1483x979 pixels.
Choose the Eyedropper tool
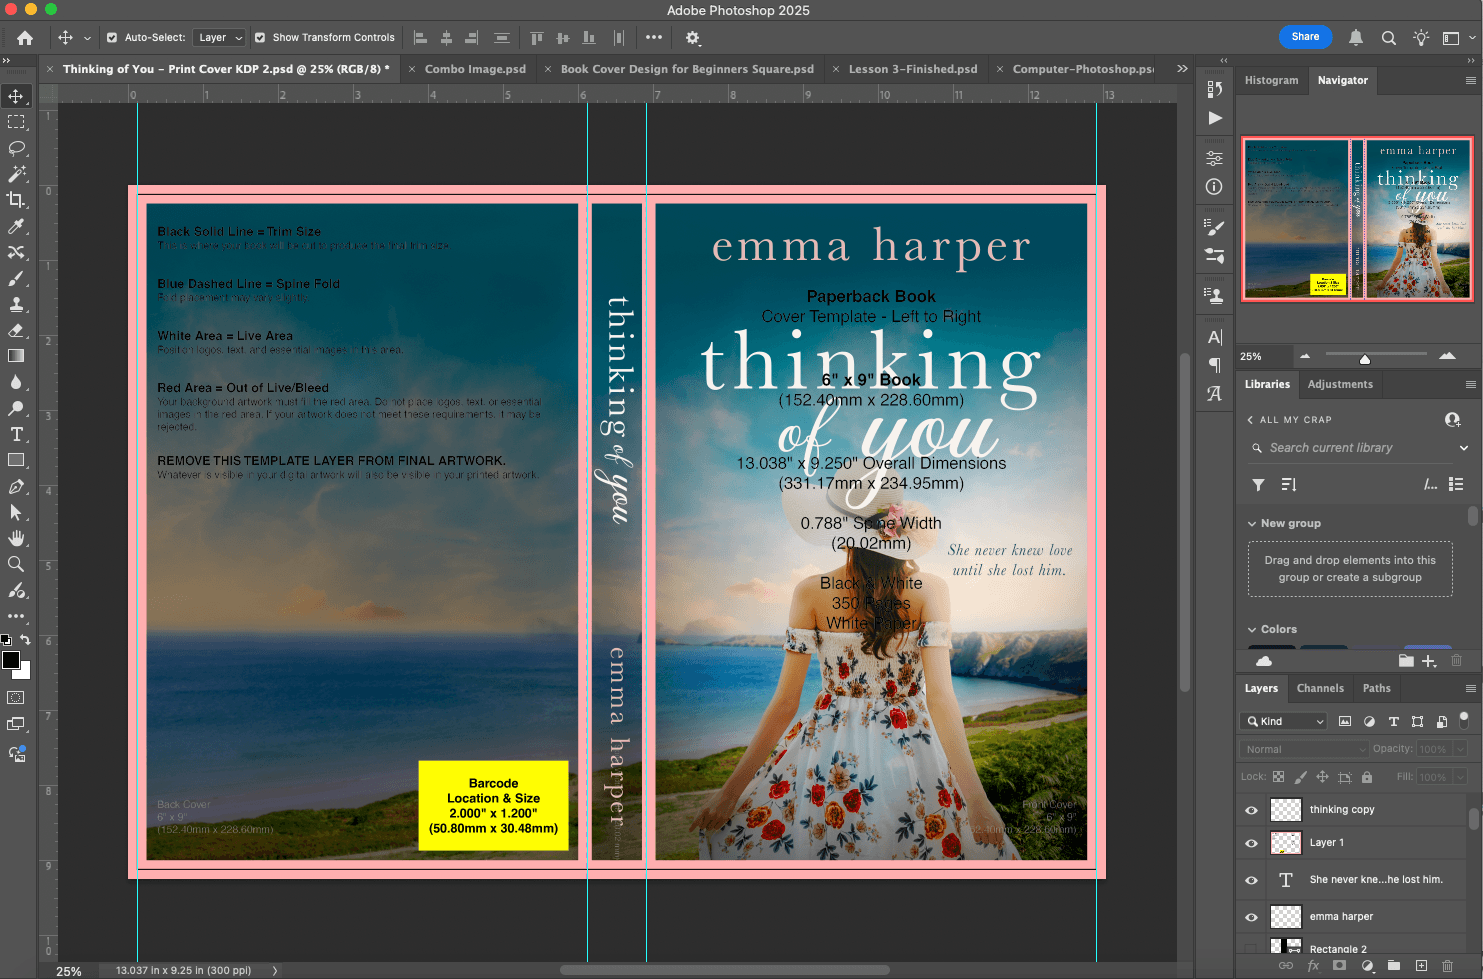pyautogui.click(x=16, y=226)
